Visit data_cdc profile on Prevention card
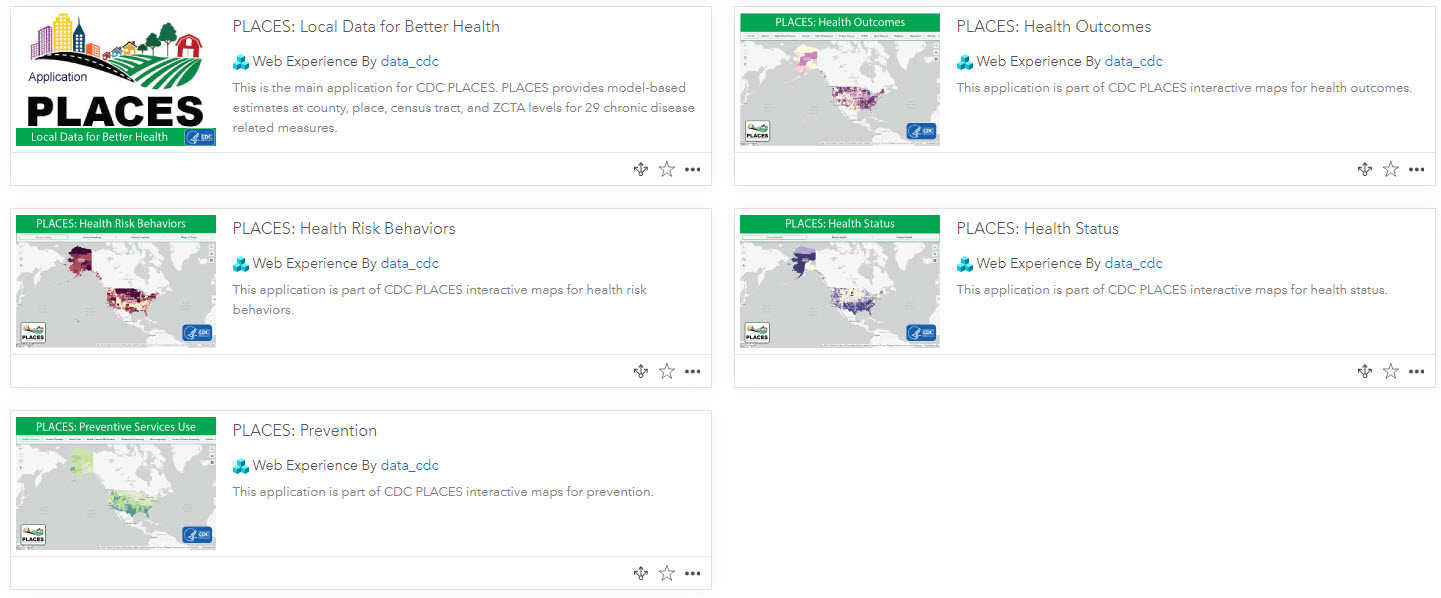This screenshot has height=598, width=1441. pos(410,465)
